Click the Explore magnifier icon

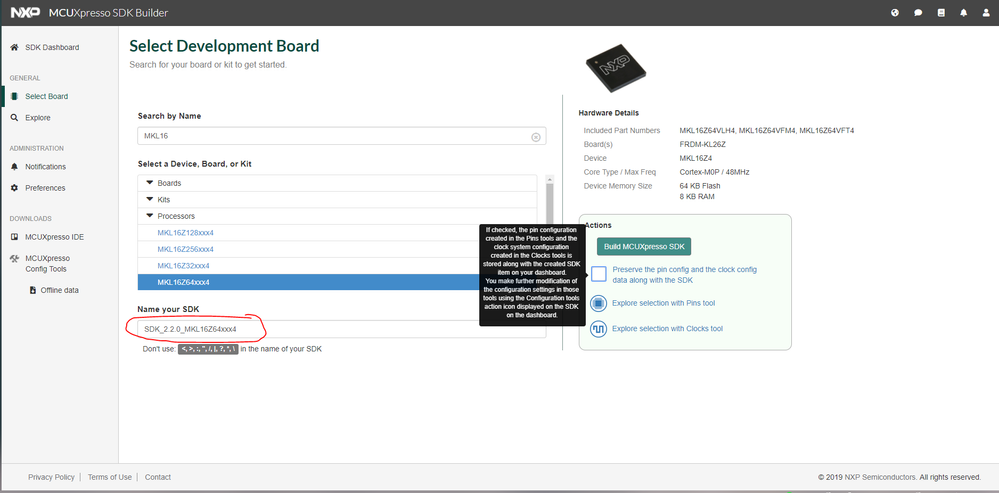point(14,118)
